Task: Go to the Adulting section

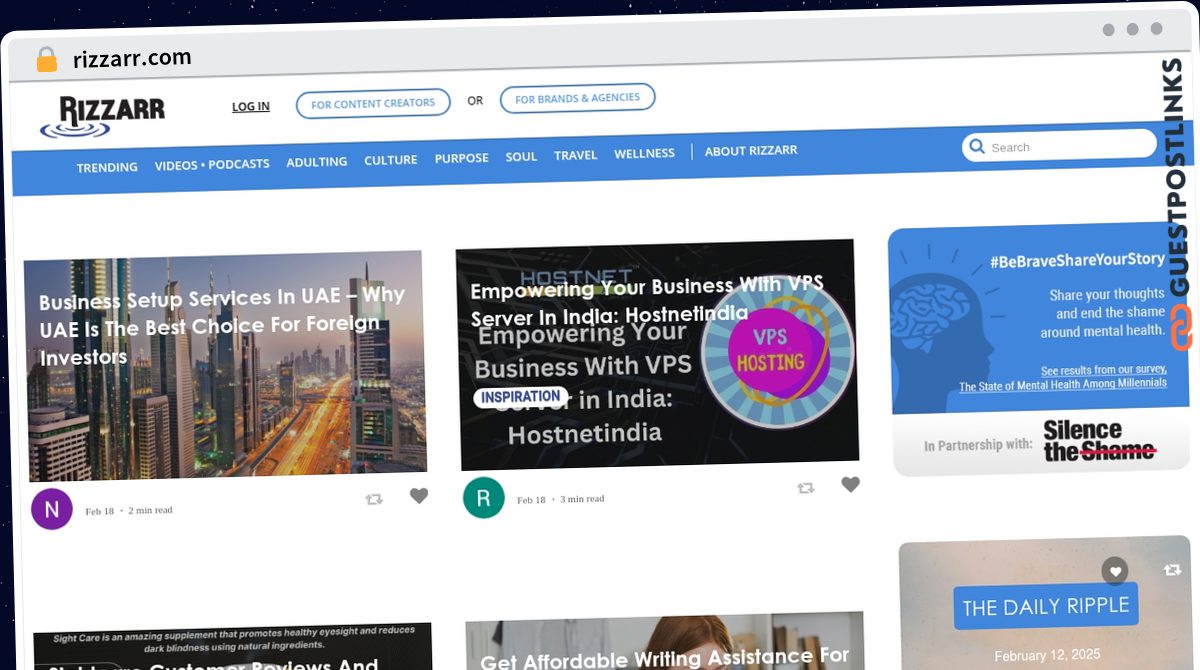Action: pos(317,162)
